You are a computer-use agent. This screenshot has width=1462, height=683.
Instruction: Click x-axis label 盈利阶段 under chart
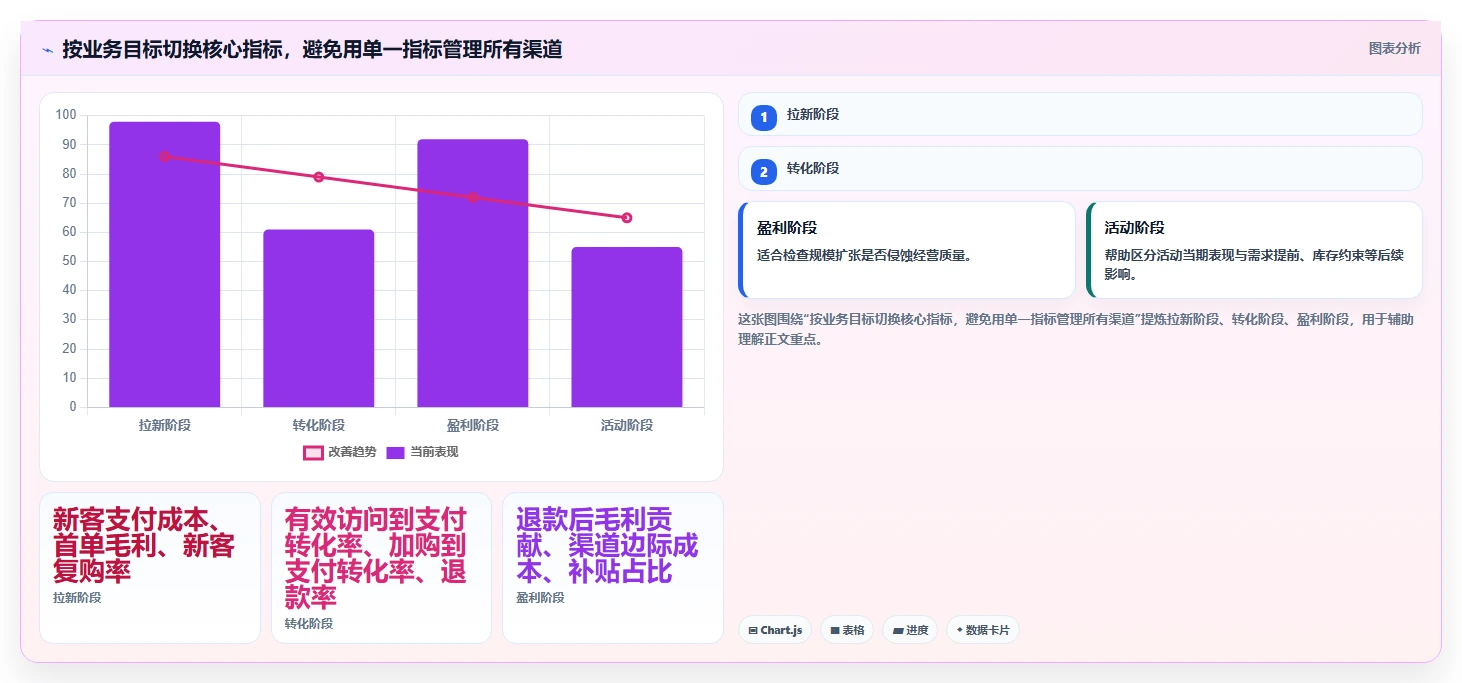tap(473, 425)
